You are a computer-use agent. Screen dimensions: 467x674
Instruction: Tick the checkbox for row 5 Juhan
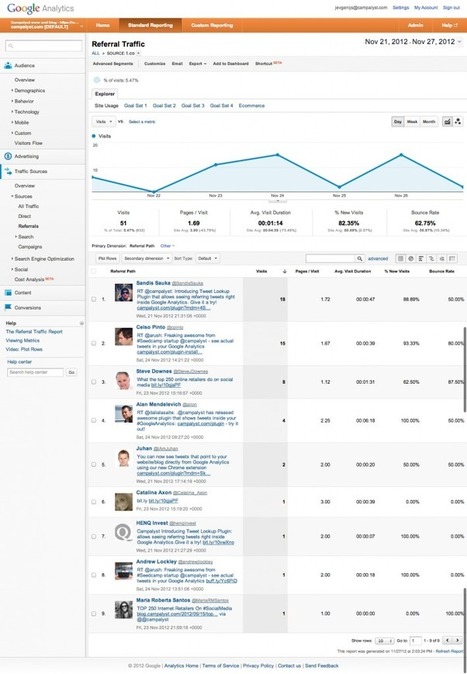[x=94, y=465]
